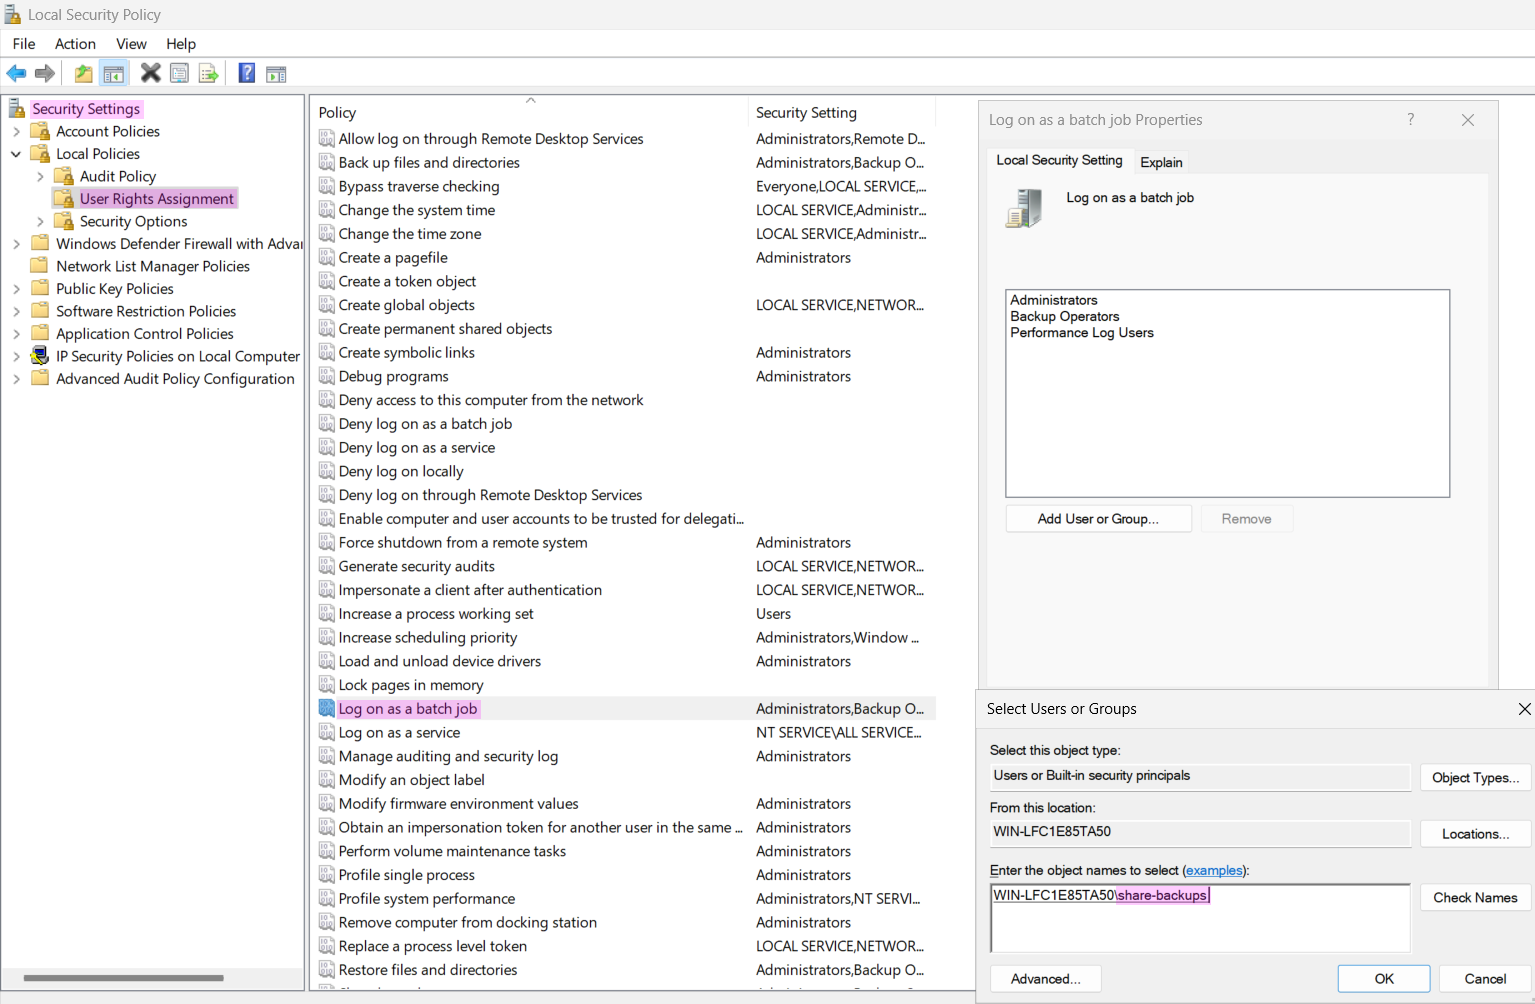This screenshot has width=1535, height=1004.
Task: Click the Back arrow toolbar icon
Action: pyautogui.click(x=16, y=73)
